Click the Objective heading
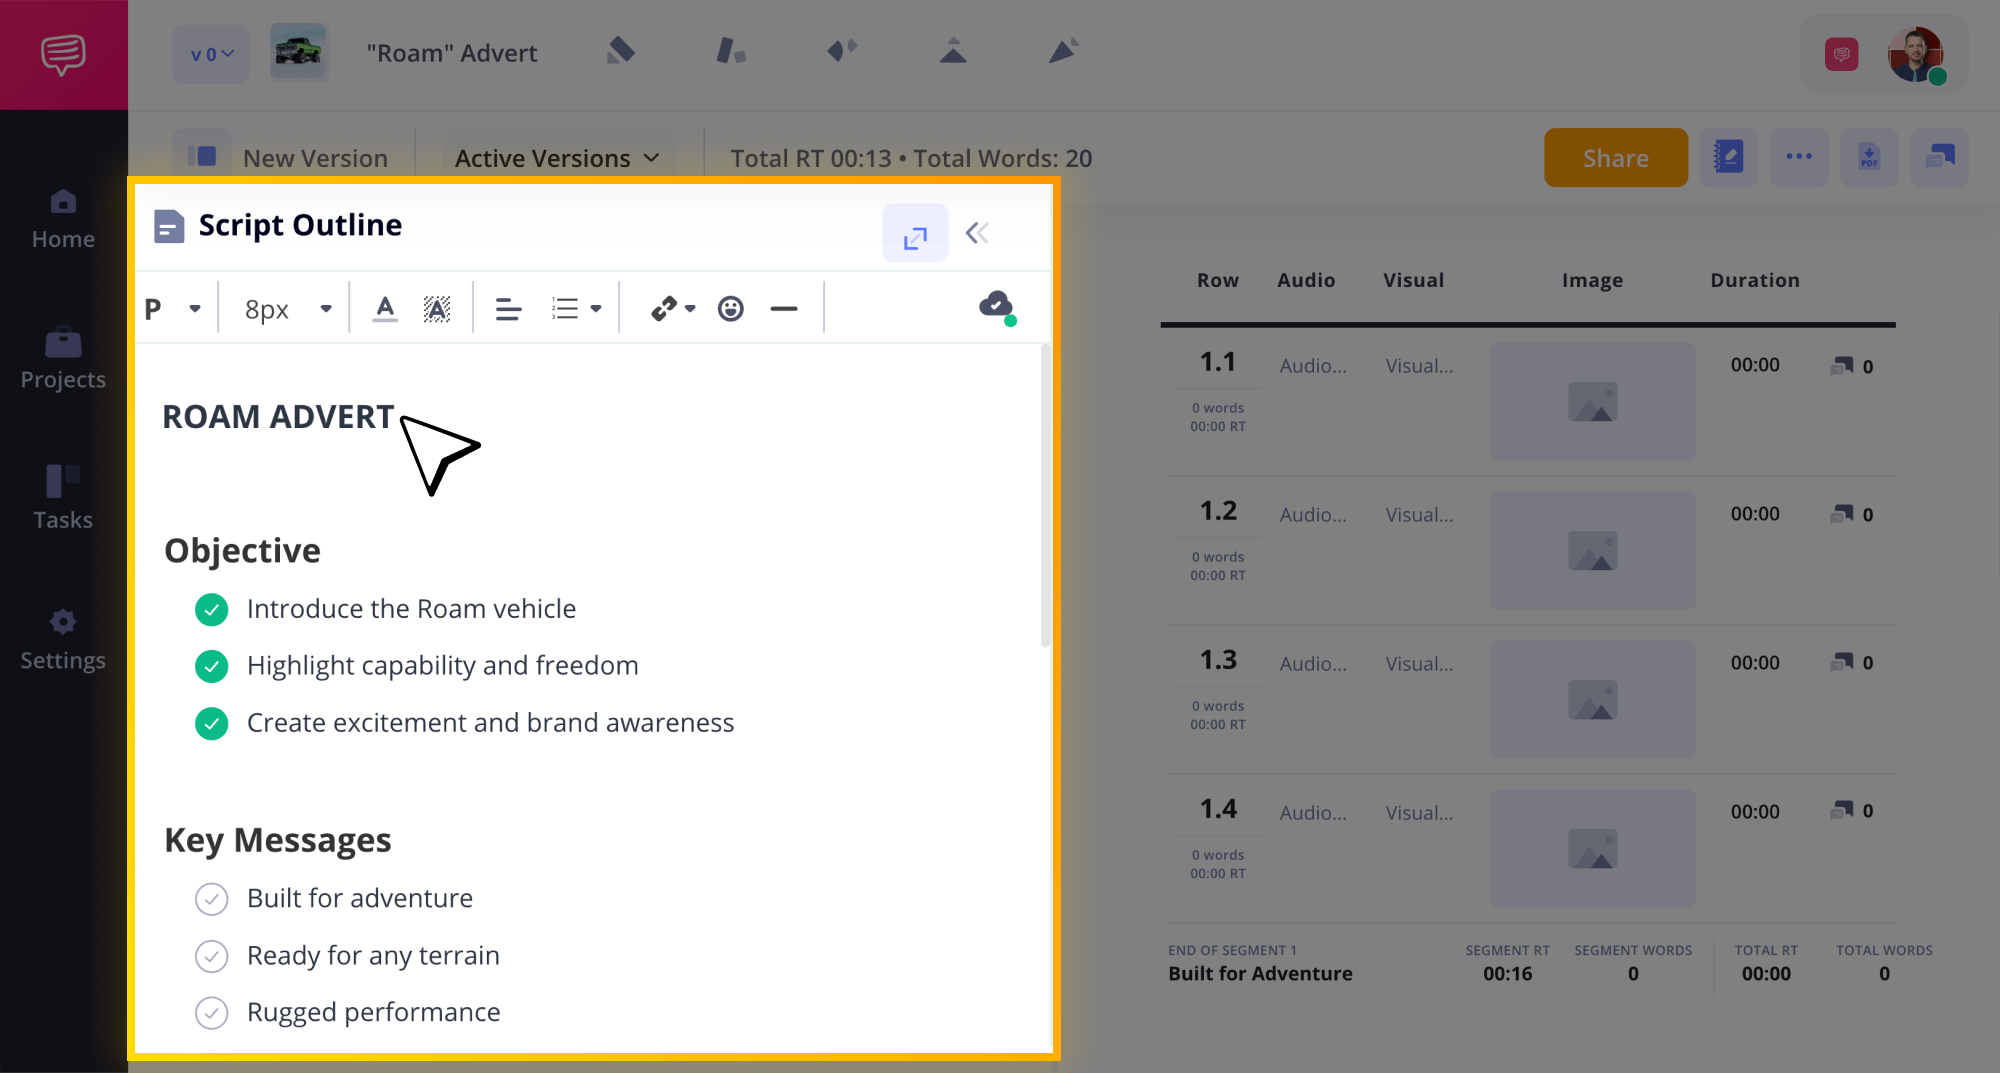 pos(242,550)
